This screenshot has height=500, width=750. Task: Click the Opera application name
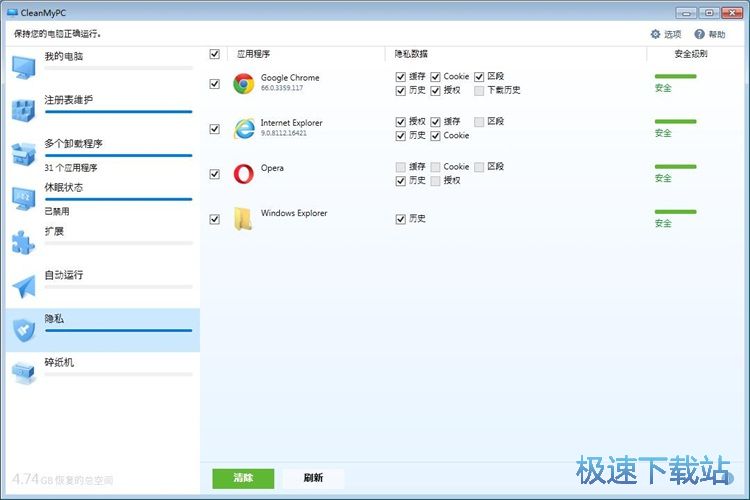click(x=272, y=168)
